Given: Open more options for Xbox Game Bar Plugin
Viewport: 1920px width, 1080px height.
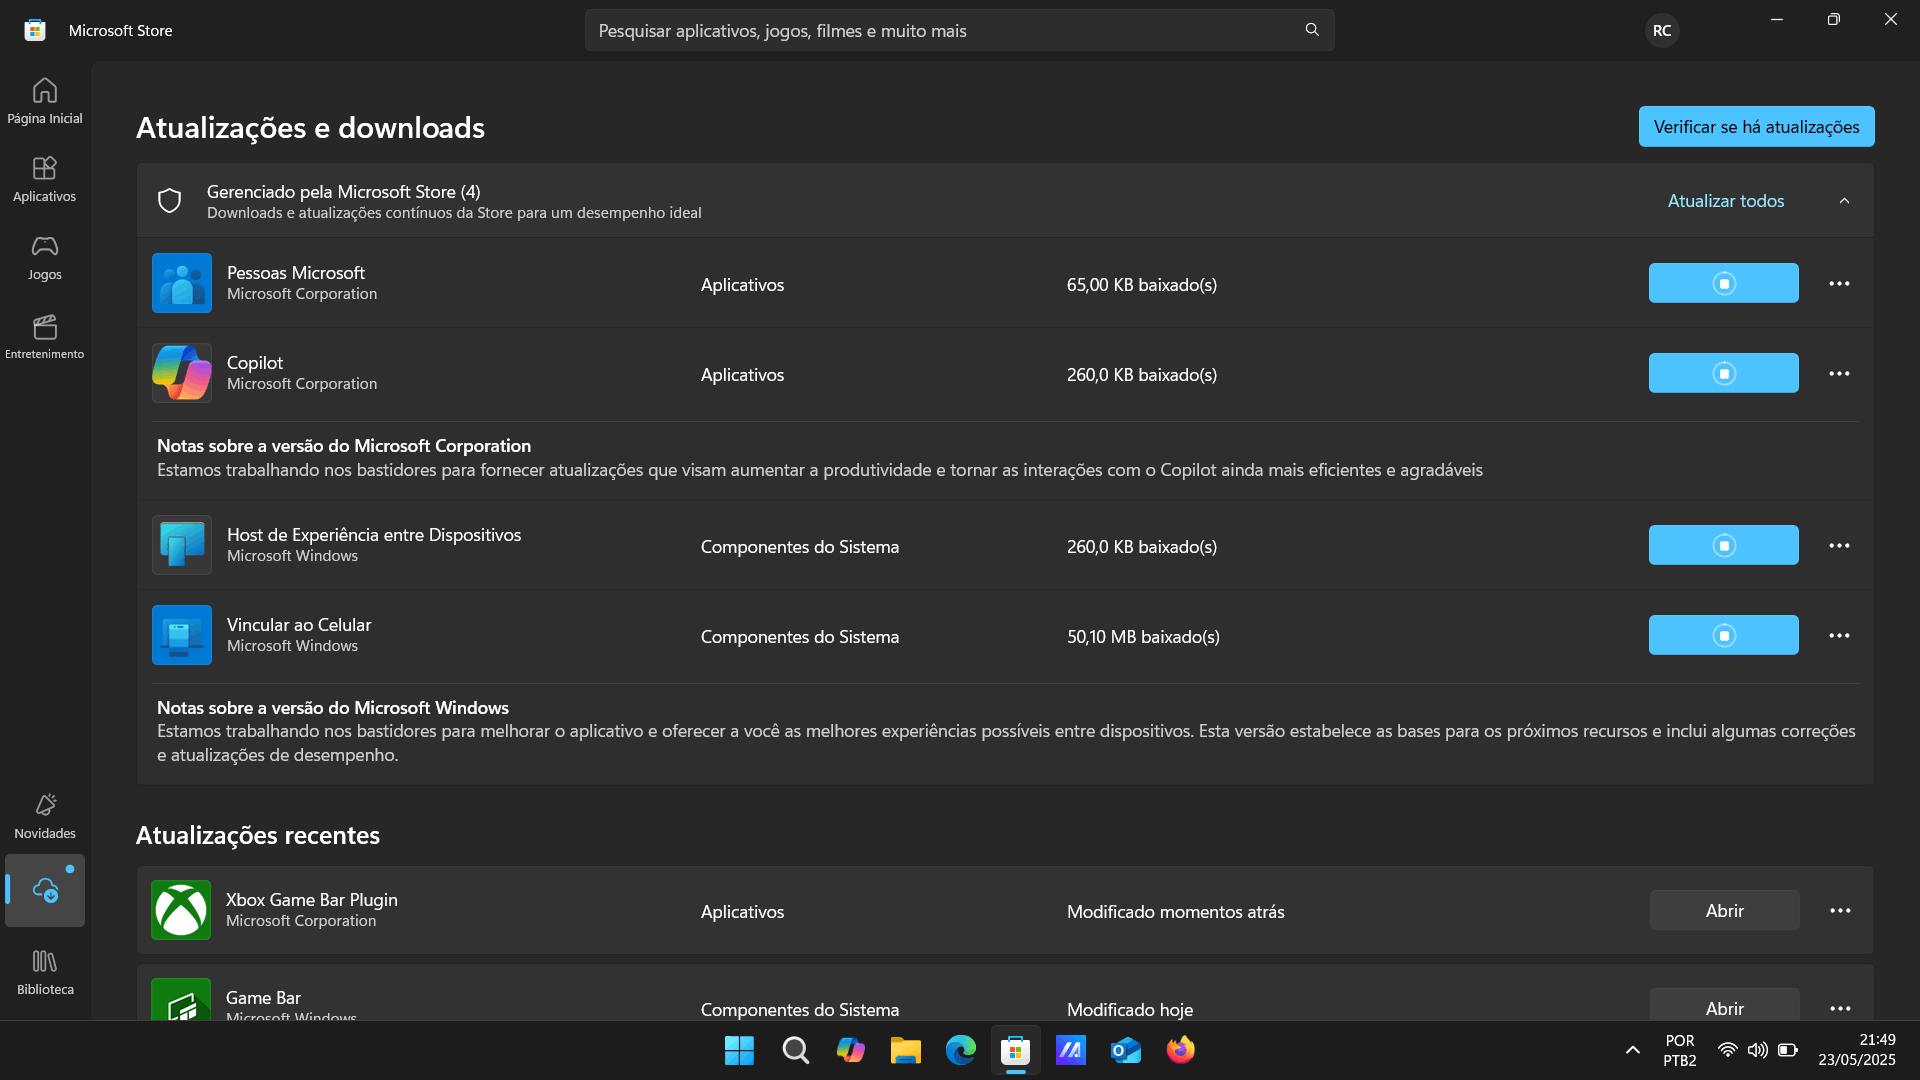Looking at the screenshot, I should (1840, 911).
